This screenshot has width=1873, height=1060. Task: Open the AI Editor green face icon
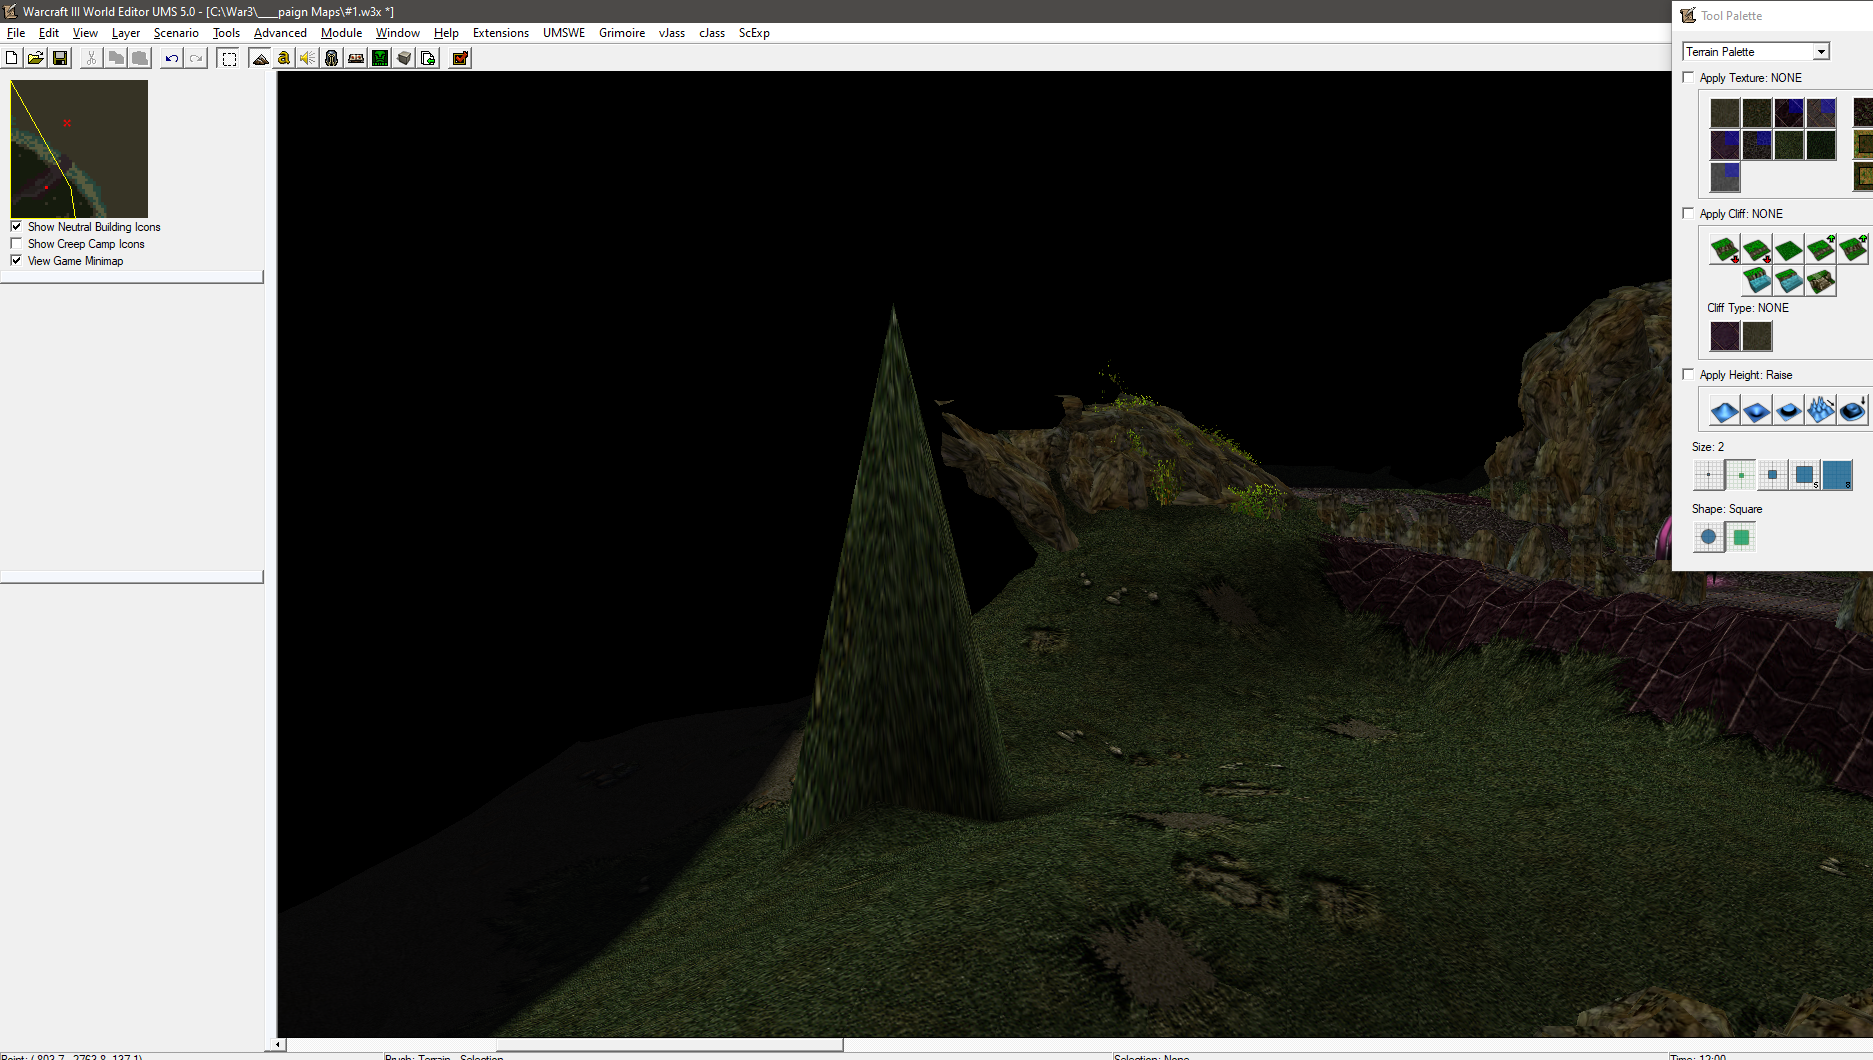(x=380, y=58)
